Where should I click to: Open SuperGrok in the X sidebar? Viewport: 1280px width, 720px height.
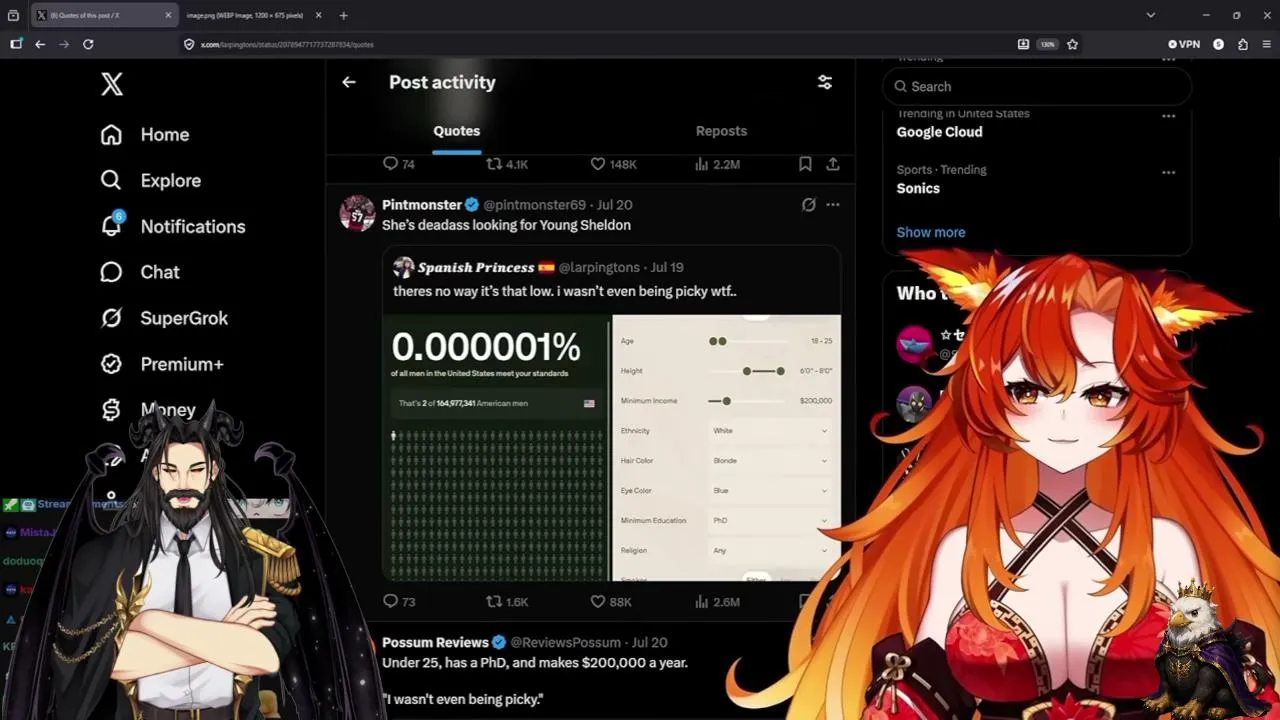pos(164,318)
